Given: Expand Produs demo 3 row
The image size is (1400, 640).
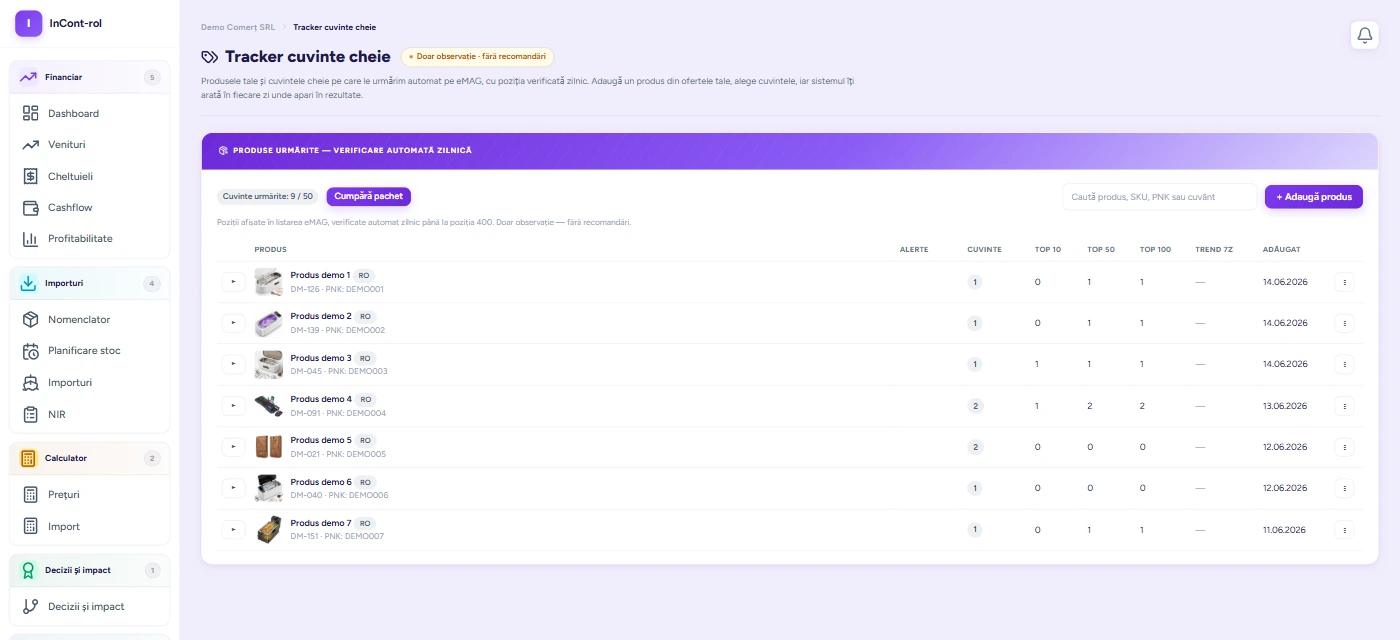Looking at the screenshot, I should point(233,364).
